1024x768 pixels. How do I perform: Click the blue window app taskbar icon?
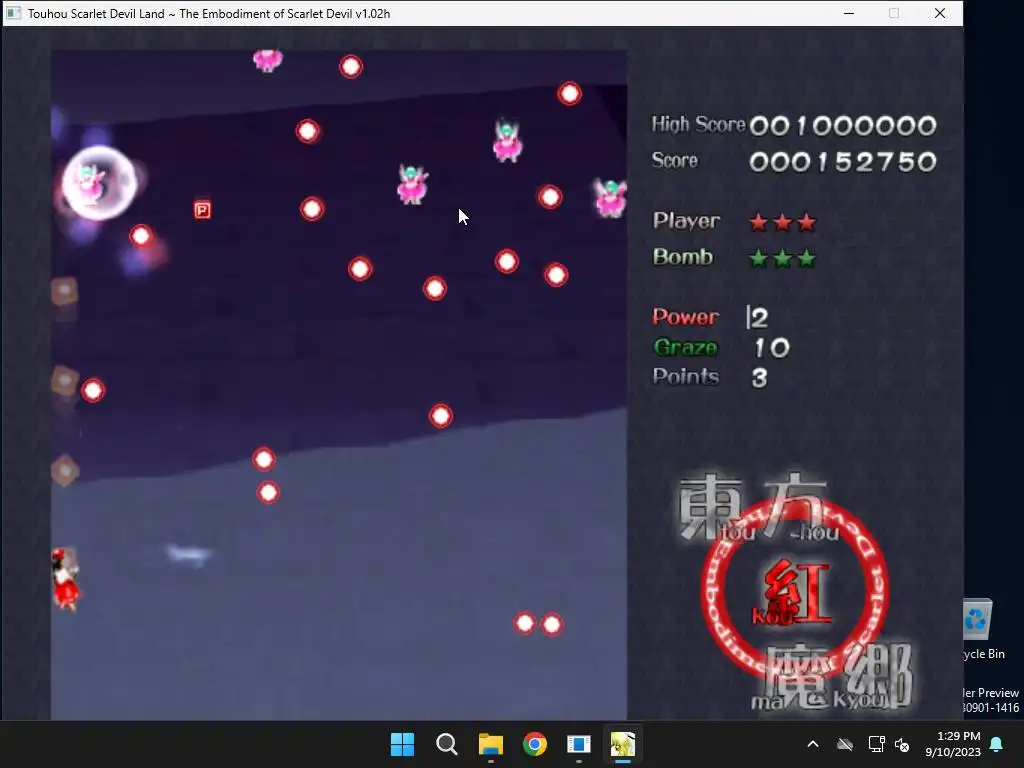tap(579, 744)
